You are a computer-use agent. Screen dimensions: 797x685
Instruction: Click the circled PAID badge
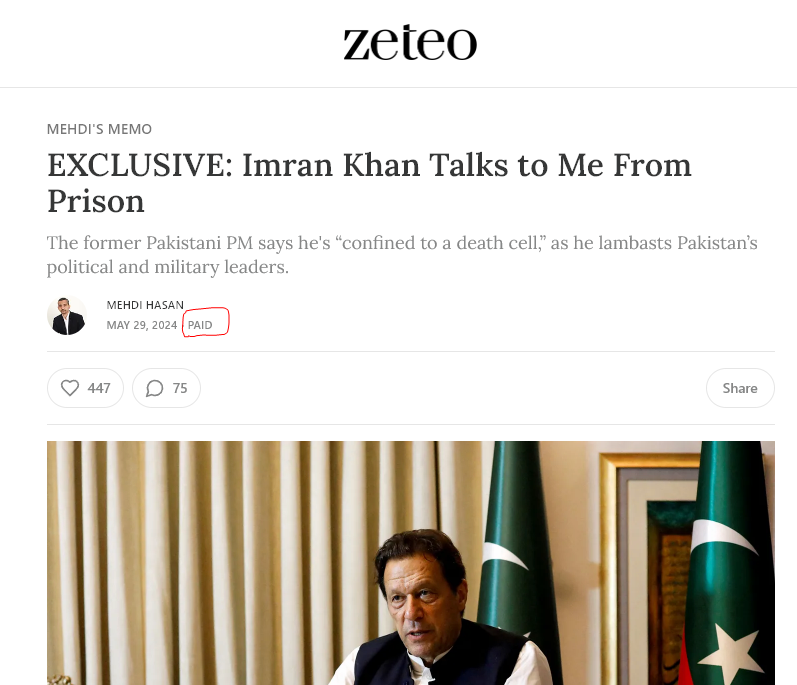coord(201,325)
